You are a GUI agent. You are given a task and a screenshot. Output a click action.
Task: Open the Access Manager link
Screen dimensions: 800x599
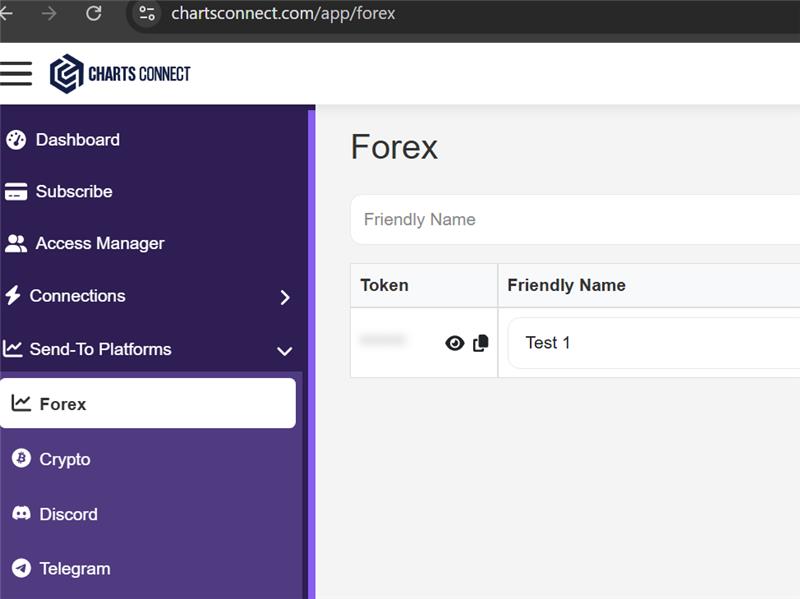pyautogui.click(x=99, y=244)
